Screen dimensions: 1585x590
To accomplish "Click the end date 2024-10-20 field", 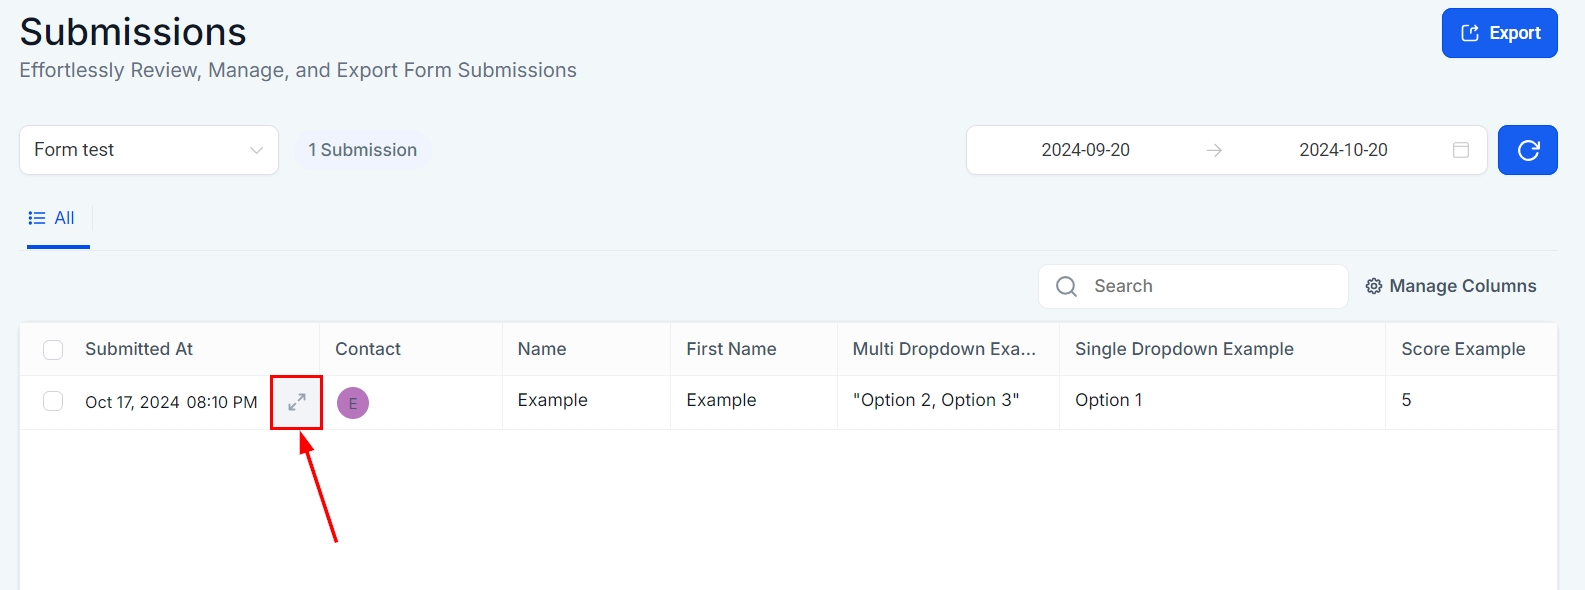I will pyautogui.click(x=1342, y=150).
